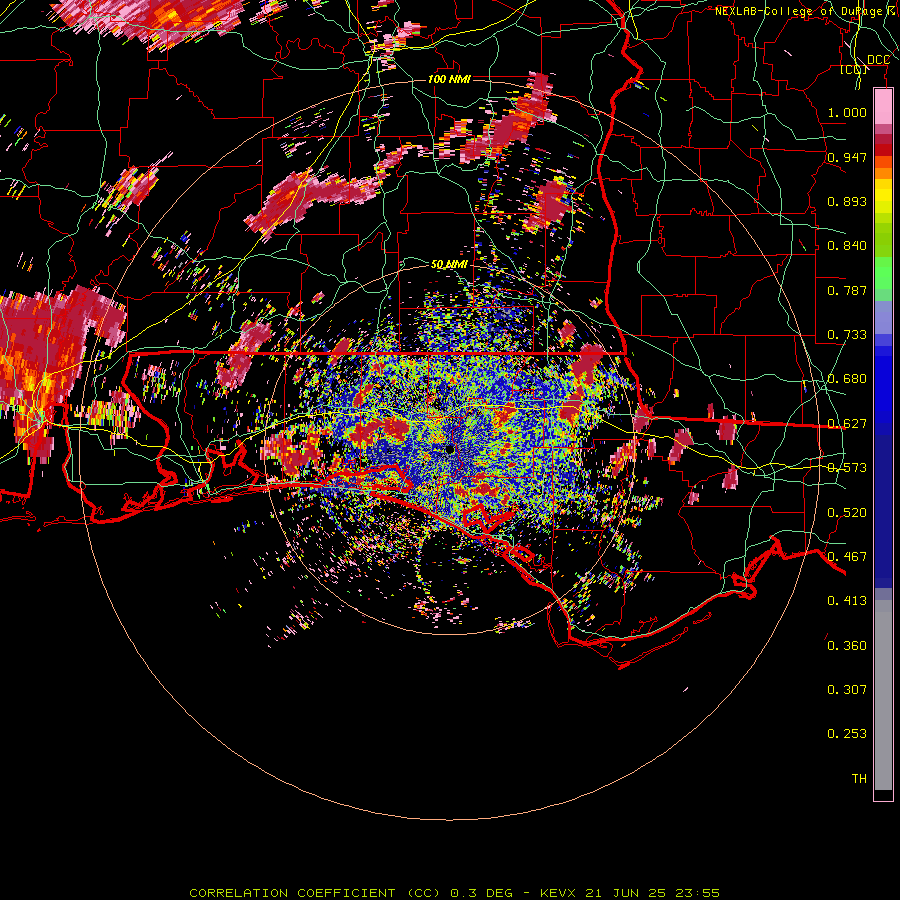
Task: Select the 1.000 legend value
Action: click(x=847, y=112)
